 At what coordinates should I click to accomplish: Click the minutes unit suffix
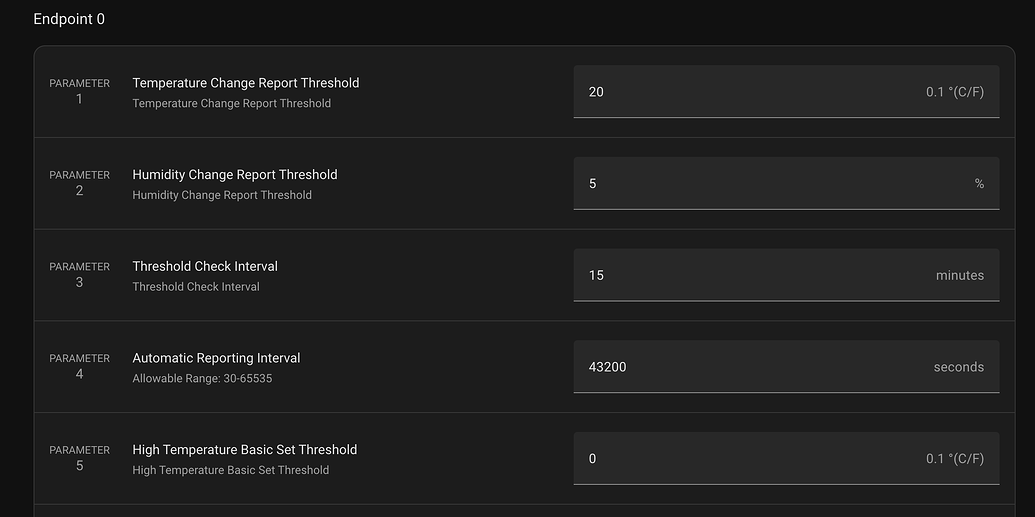coord(959,275)
